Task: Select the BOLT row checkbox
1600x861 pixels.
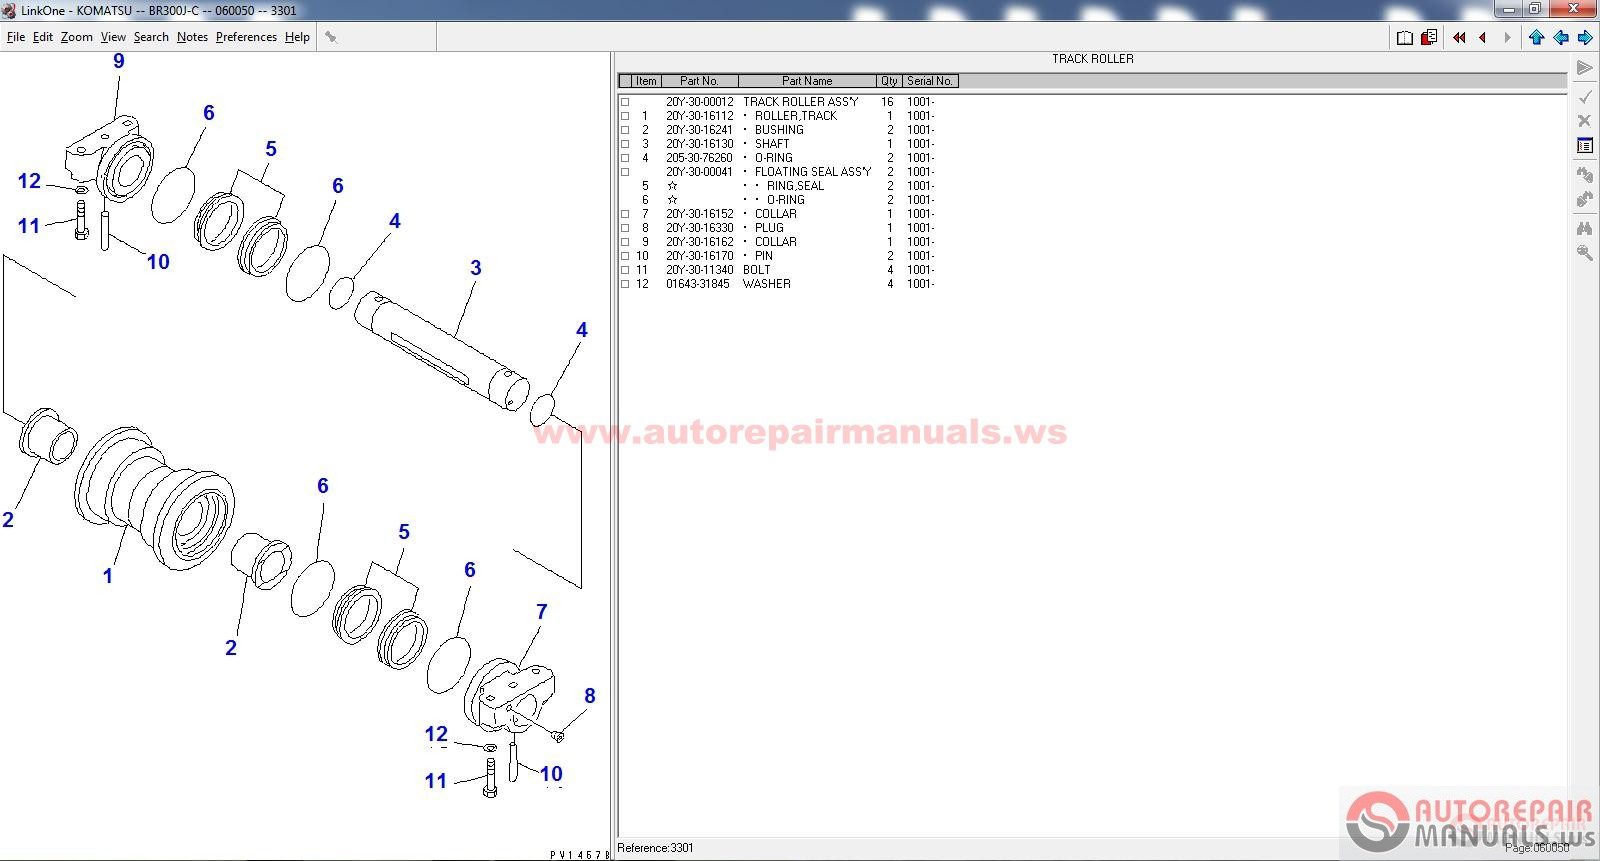Action: click(625, 270)
